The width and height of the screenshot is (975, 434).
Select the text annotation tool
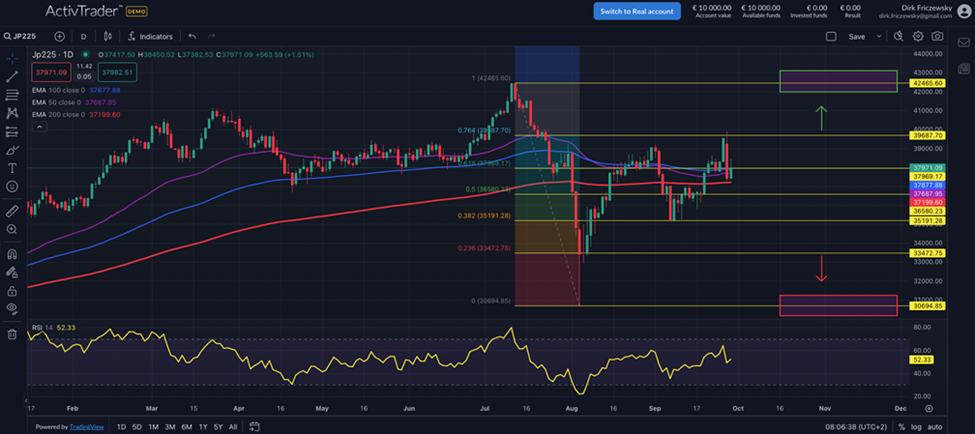[12, 168]
